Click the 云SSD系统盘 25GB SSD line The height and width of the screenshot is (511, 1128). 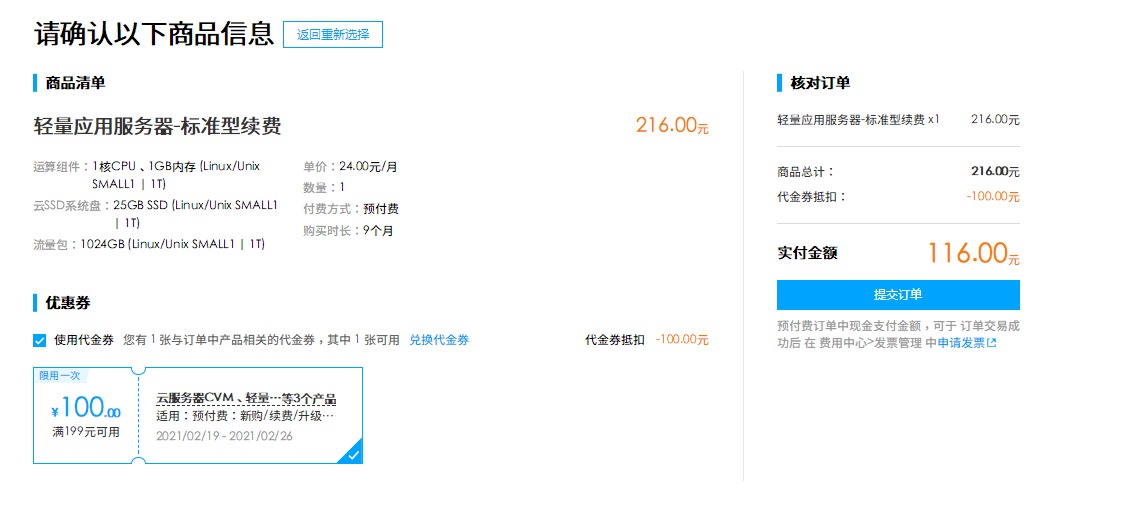tap(155, 214)
